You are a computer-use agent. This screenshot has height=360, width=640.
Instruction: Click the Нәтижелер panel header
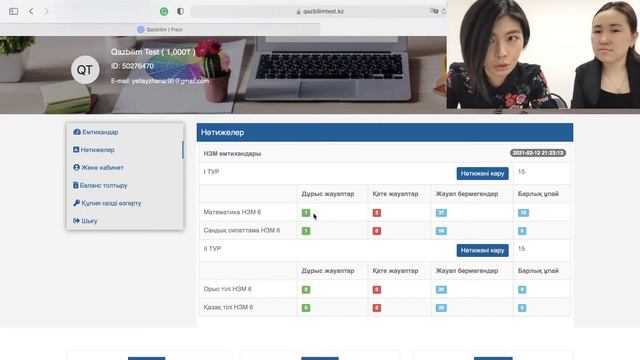click(385, 133)
